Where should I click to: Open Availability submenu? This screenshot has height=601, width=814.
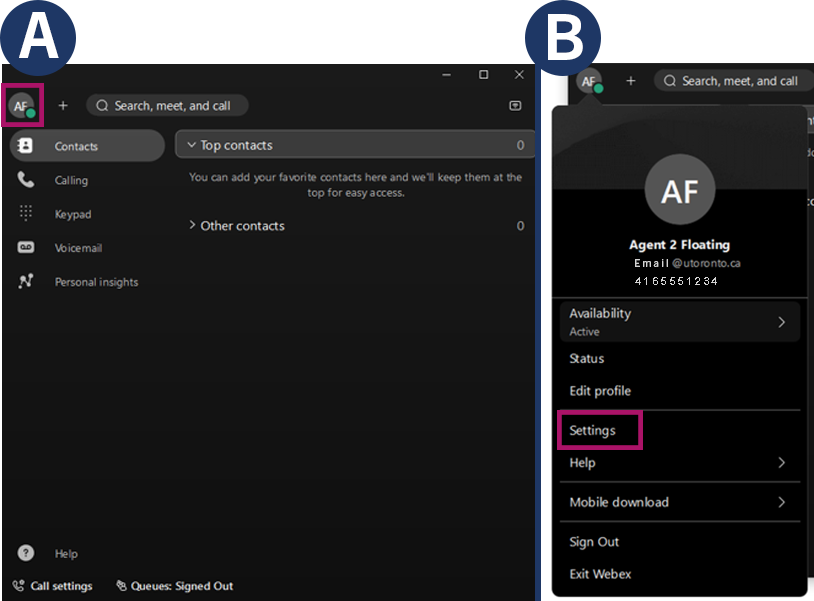[680, 322]
